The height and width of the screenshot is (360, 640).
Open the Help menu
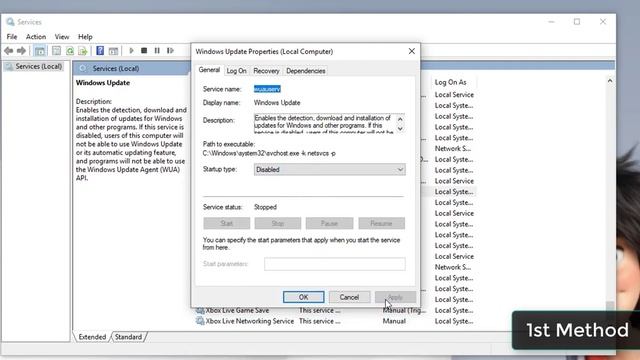pyautogui.click(x=85, y=37)
